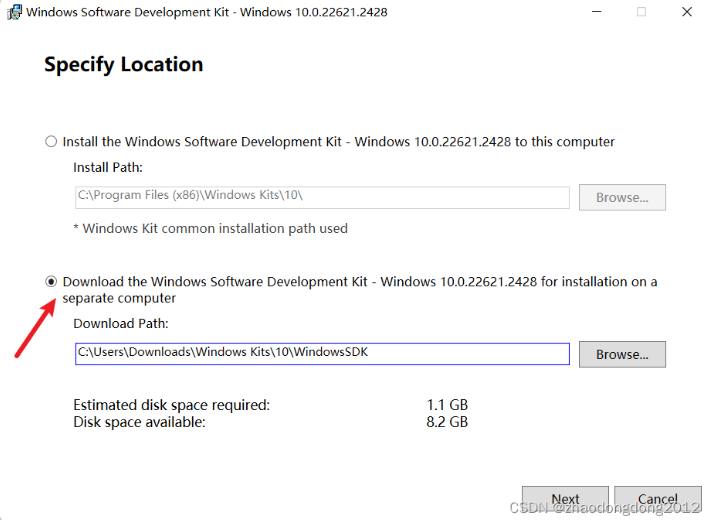Click the Specify Location heading
708x520 pixels.
124,65
